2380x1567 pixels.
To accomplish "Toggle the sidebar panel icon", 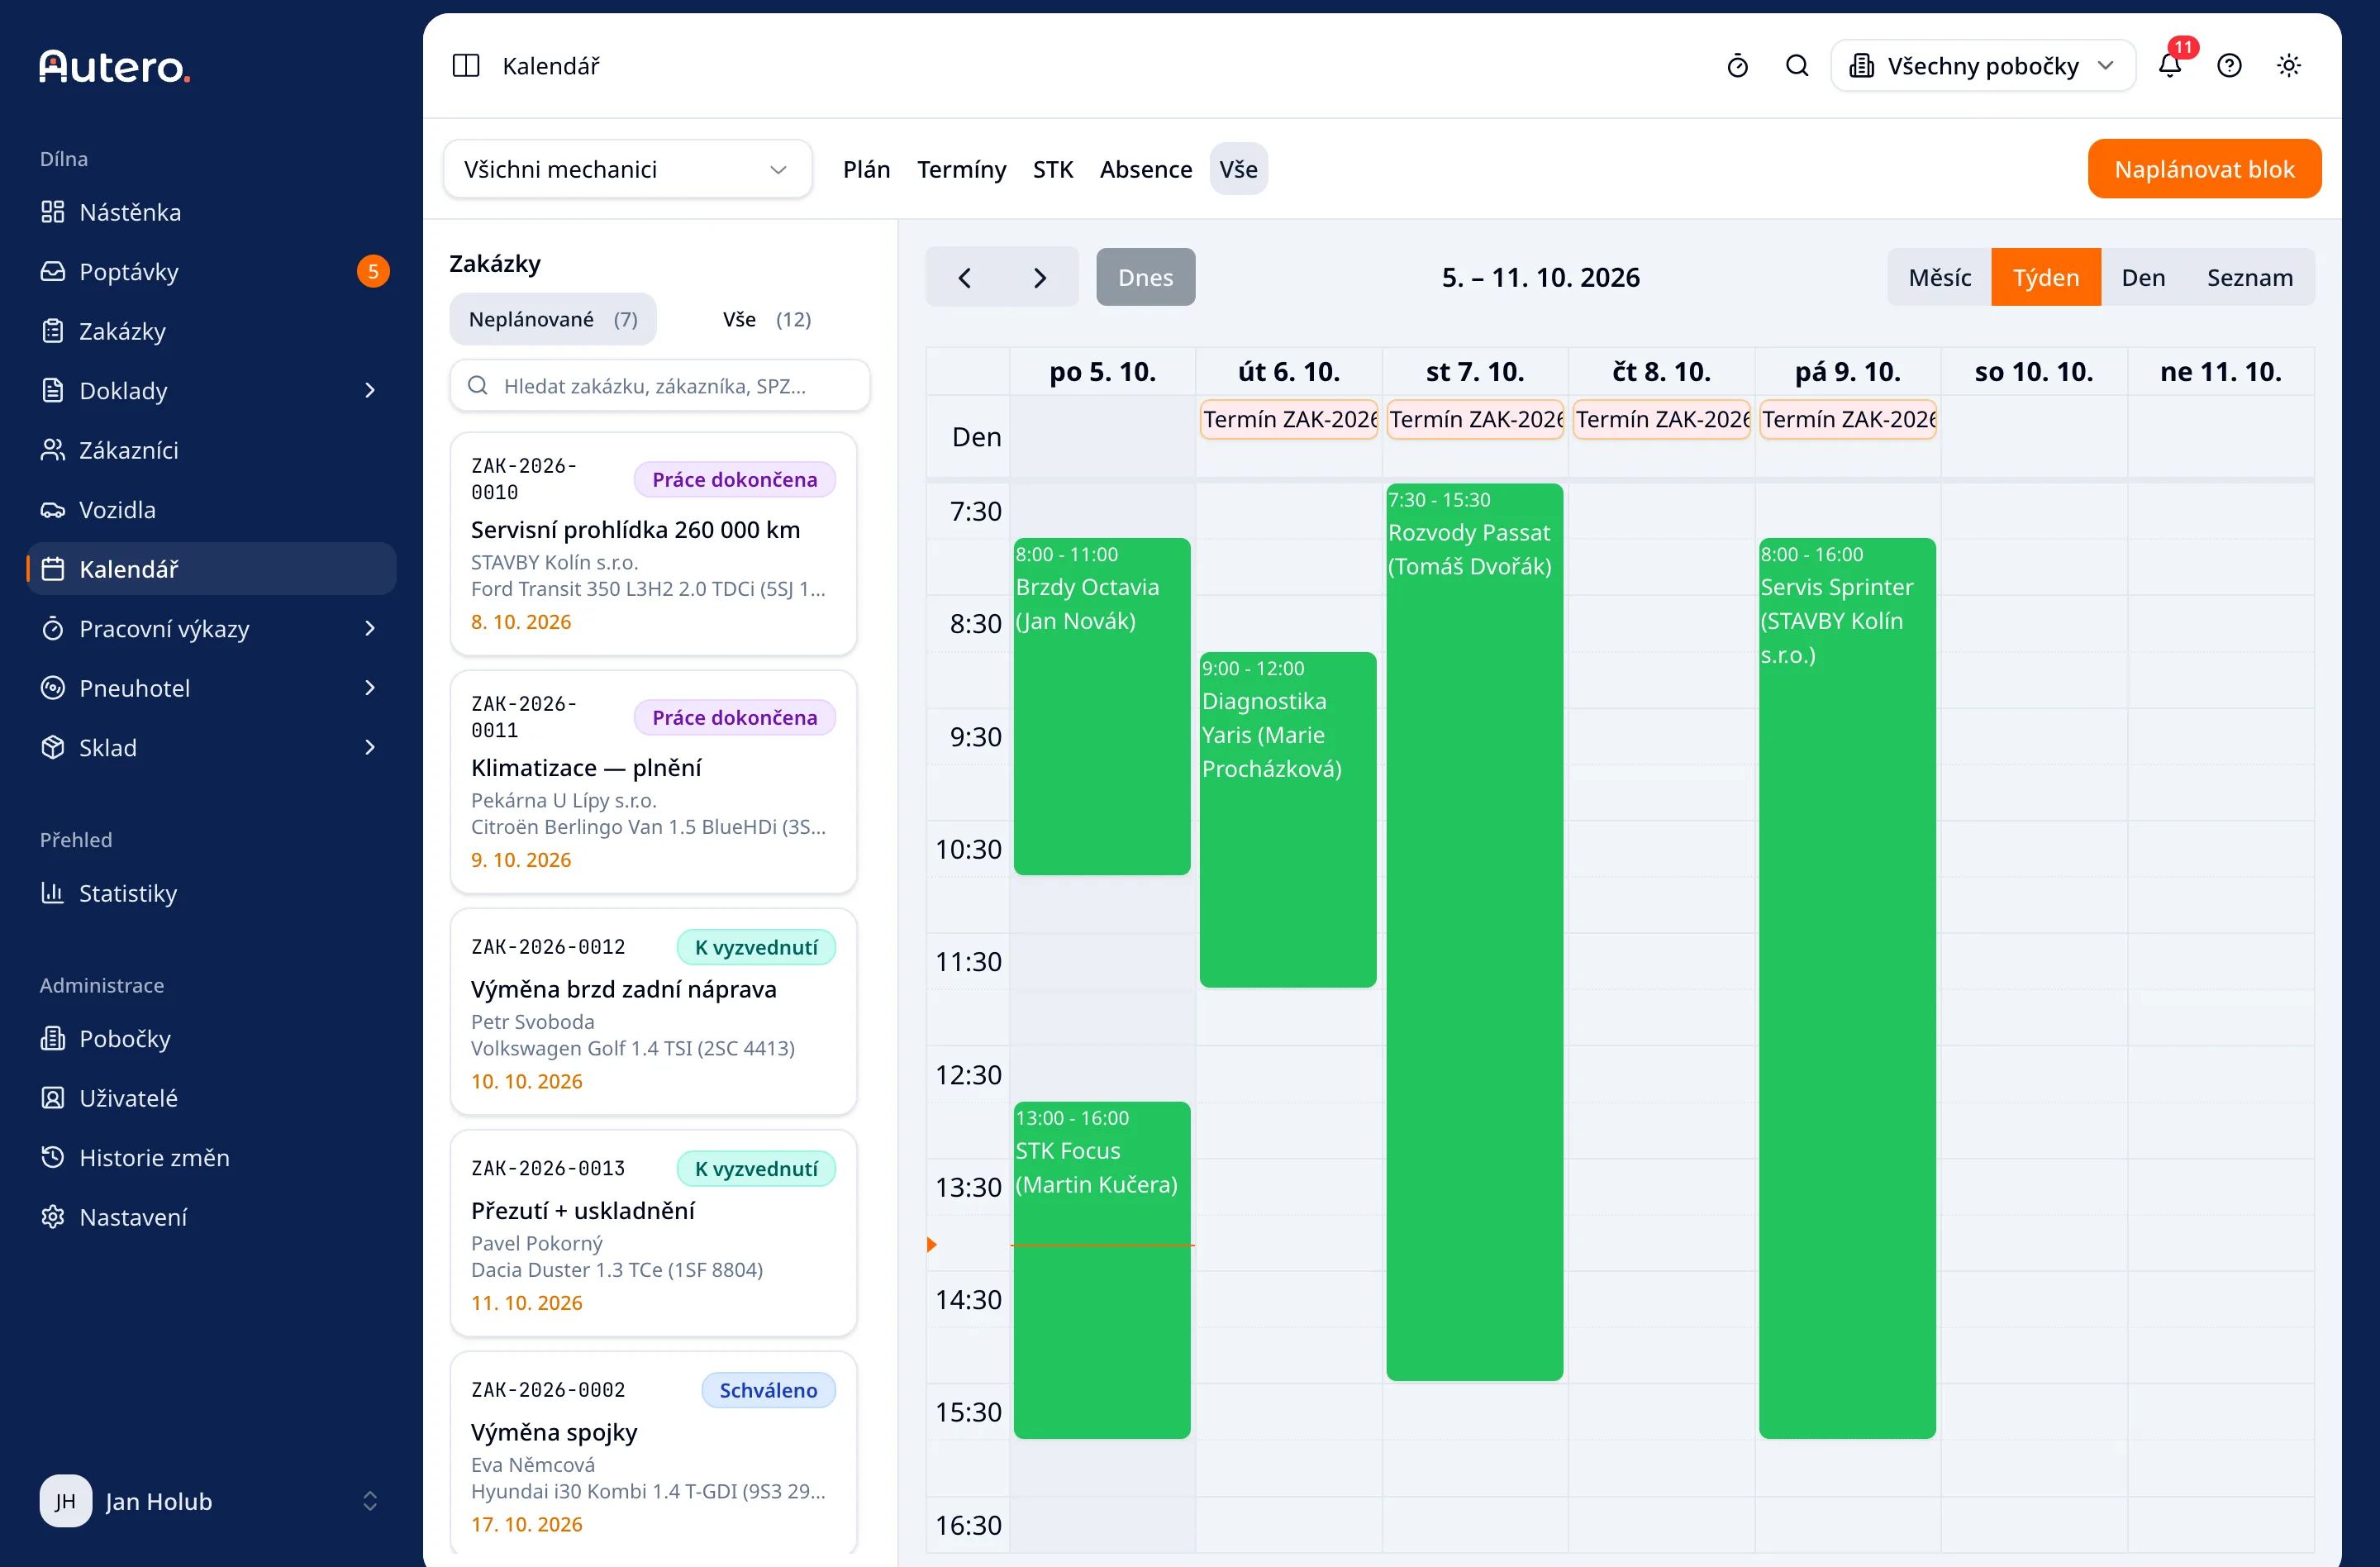I will click(x=466, y=66).
